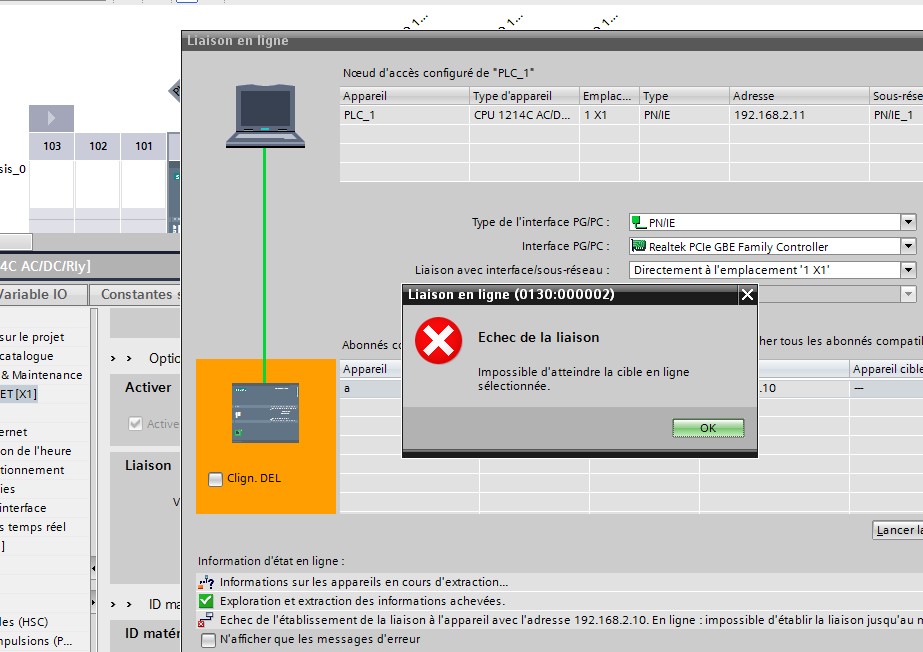
Task: Click the laptop PG/PC icon
Action: coord(265,116)
